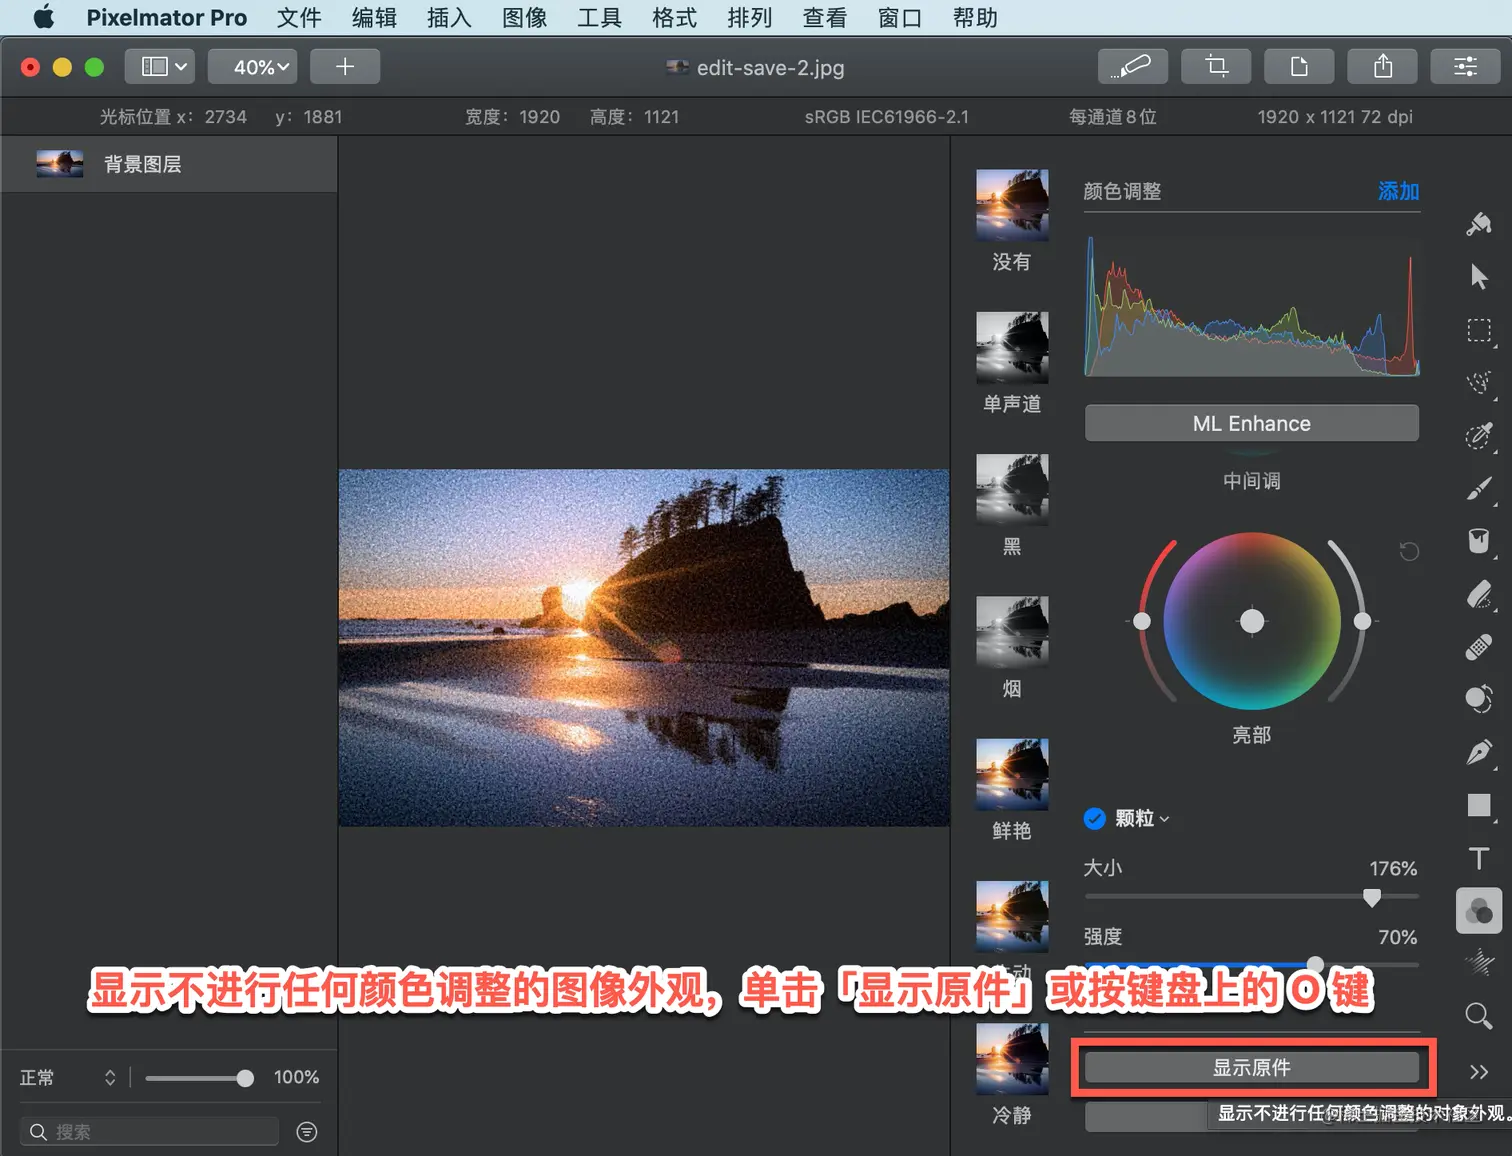Select the circle-with-arrows retouch tool
The width and height of the screenshot is (1512, 1156).
(1479, 699)
